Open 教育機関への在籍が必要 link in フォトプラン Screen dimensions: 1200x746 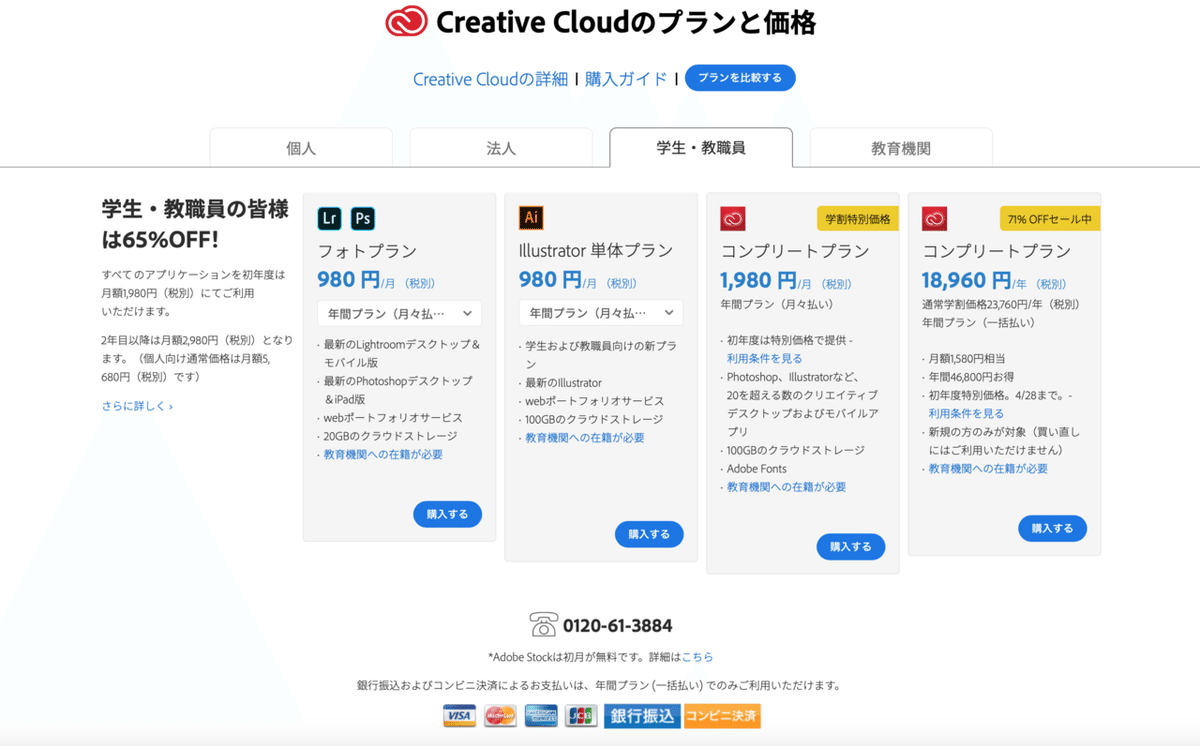point(383,455)
